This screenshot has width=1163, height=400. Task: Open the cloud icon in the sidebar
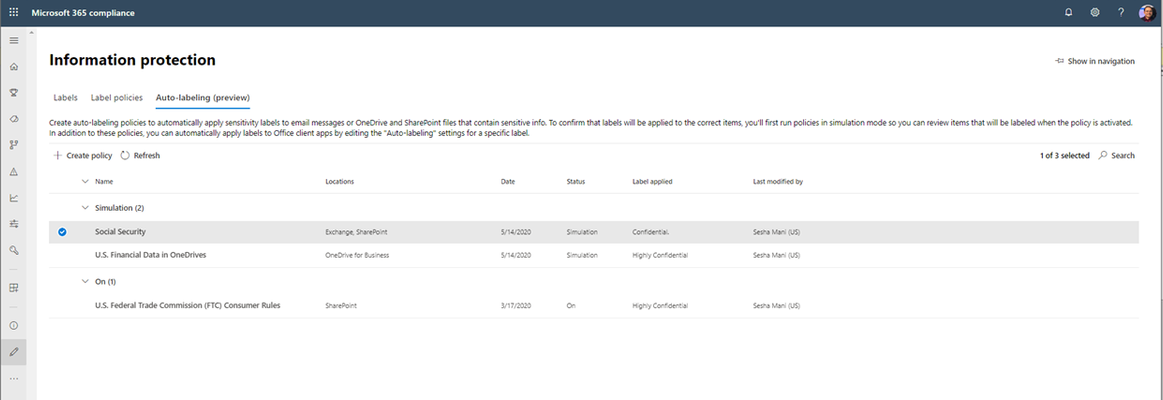(13, 119)
